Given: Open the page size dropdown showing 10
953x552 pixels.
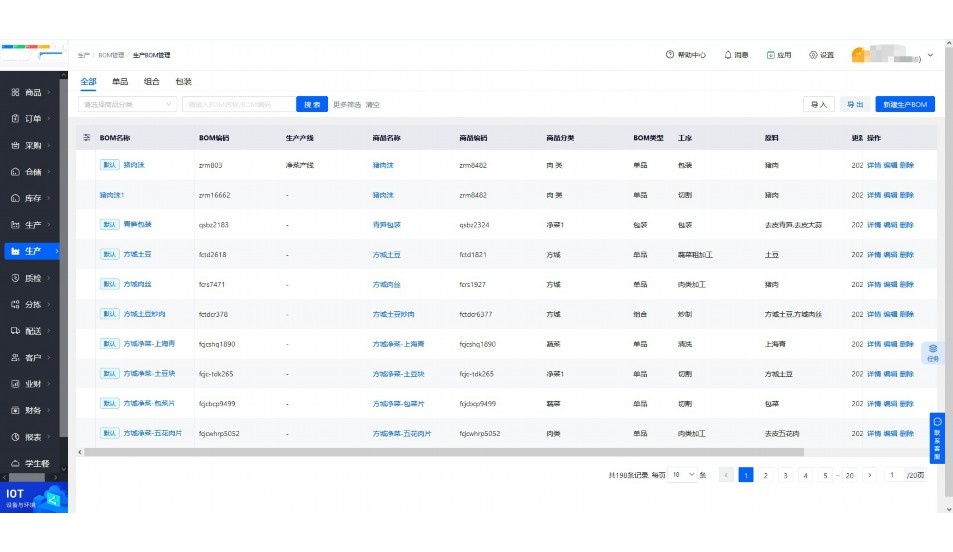Looking at the screenshot, I should (683, 475).
